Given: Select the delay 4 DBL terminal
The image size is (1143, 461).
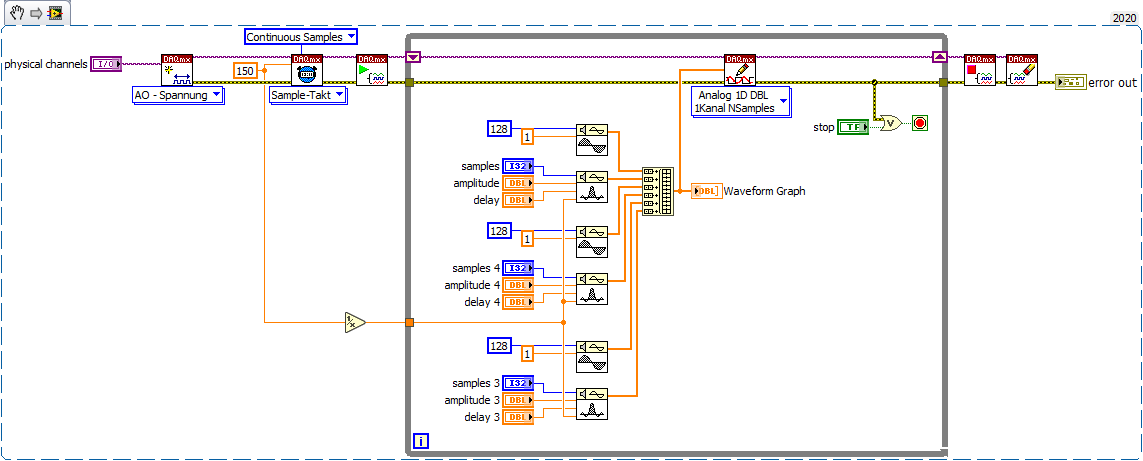Looking at the screenshot, I should pyautogui.click(x=518, y=301).
